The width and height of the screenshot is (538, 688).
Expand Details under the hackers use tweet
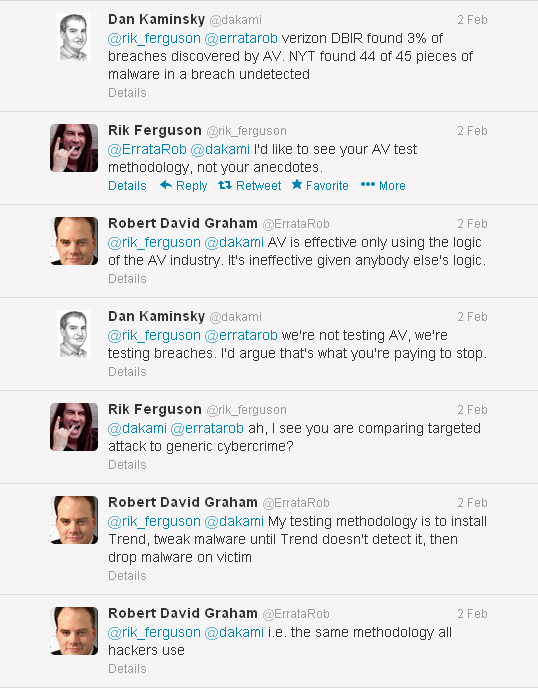tap(127, 669)
